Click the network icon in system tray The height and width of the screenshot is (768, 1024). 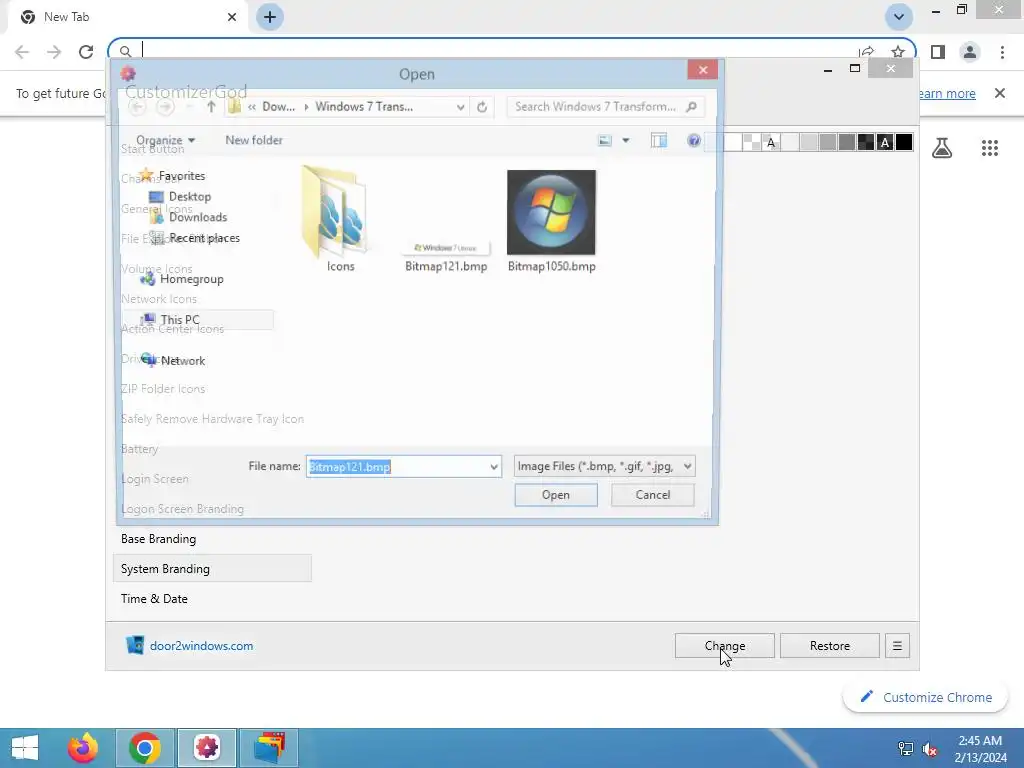pos(905,748)
